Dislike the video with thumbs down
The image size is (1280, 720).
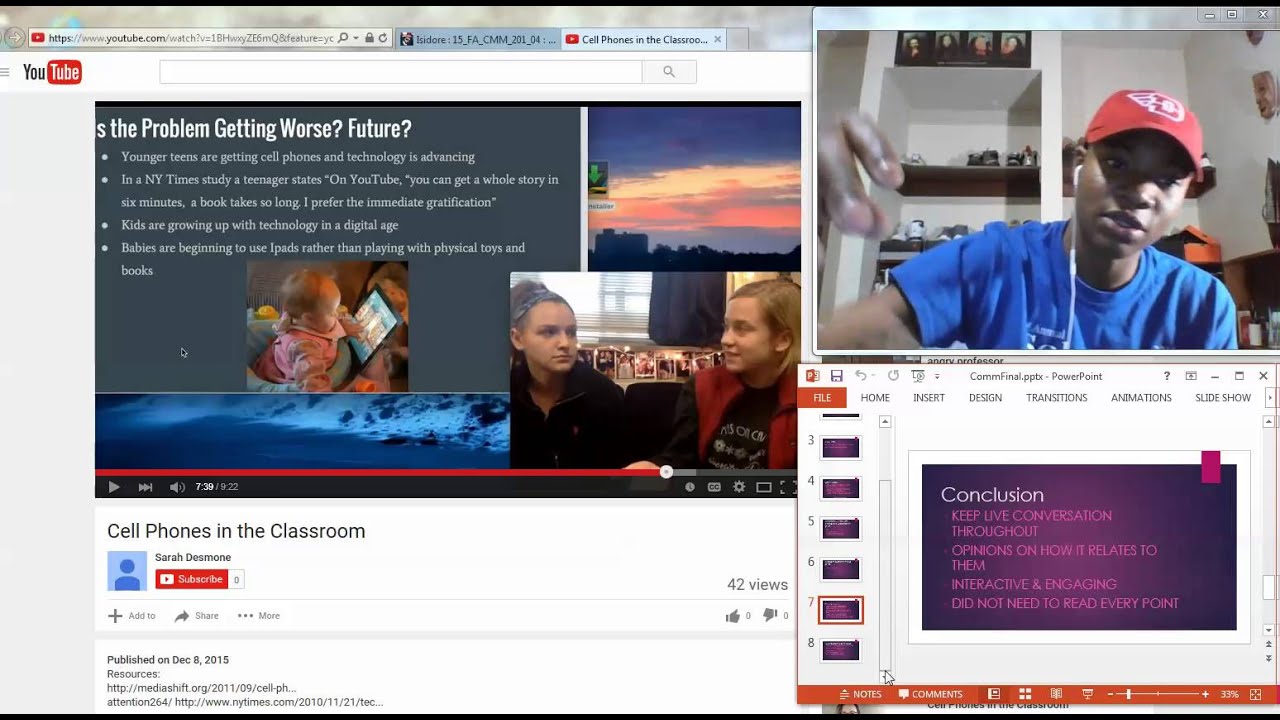(770, 616)
